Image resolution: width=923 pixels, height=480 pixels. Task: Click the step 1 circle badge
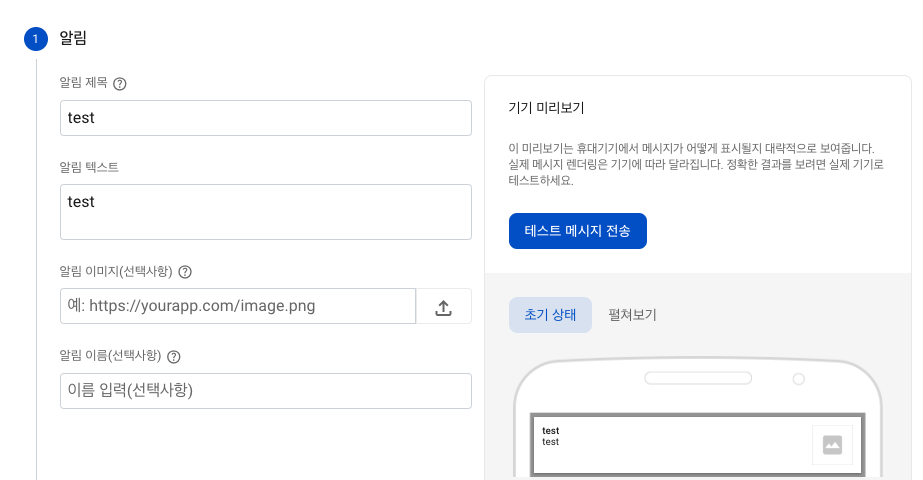36,39
